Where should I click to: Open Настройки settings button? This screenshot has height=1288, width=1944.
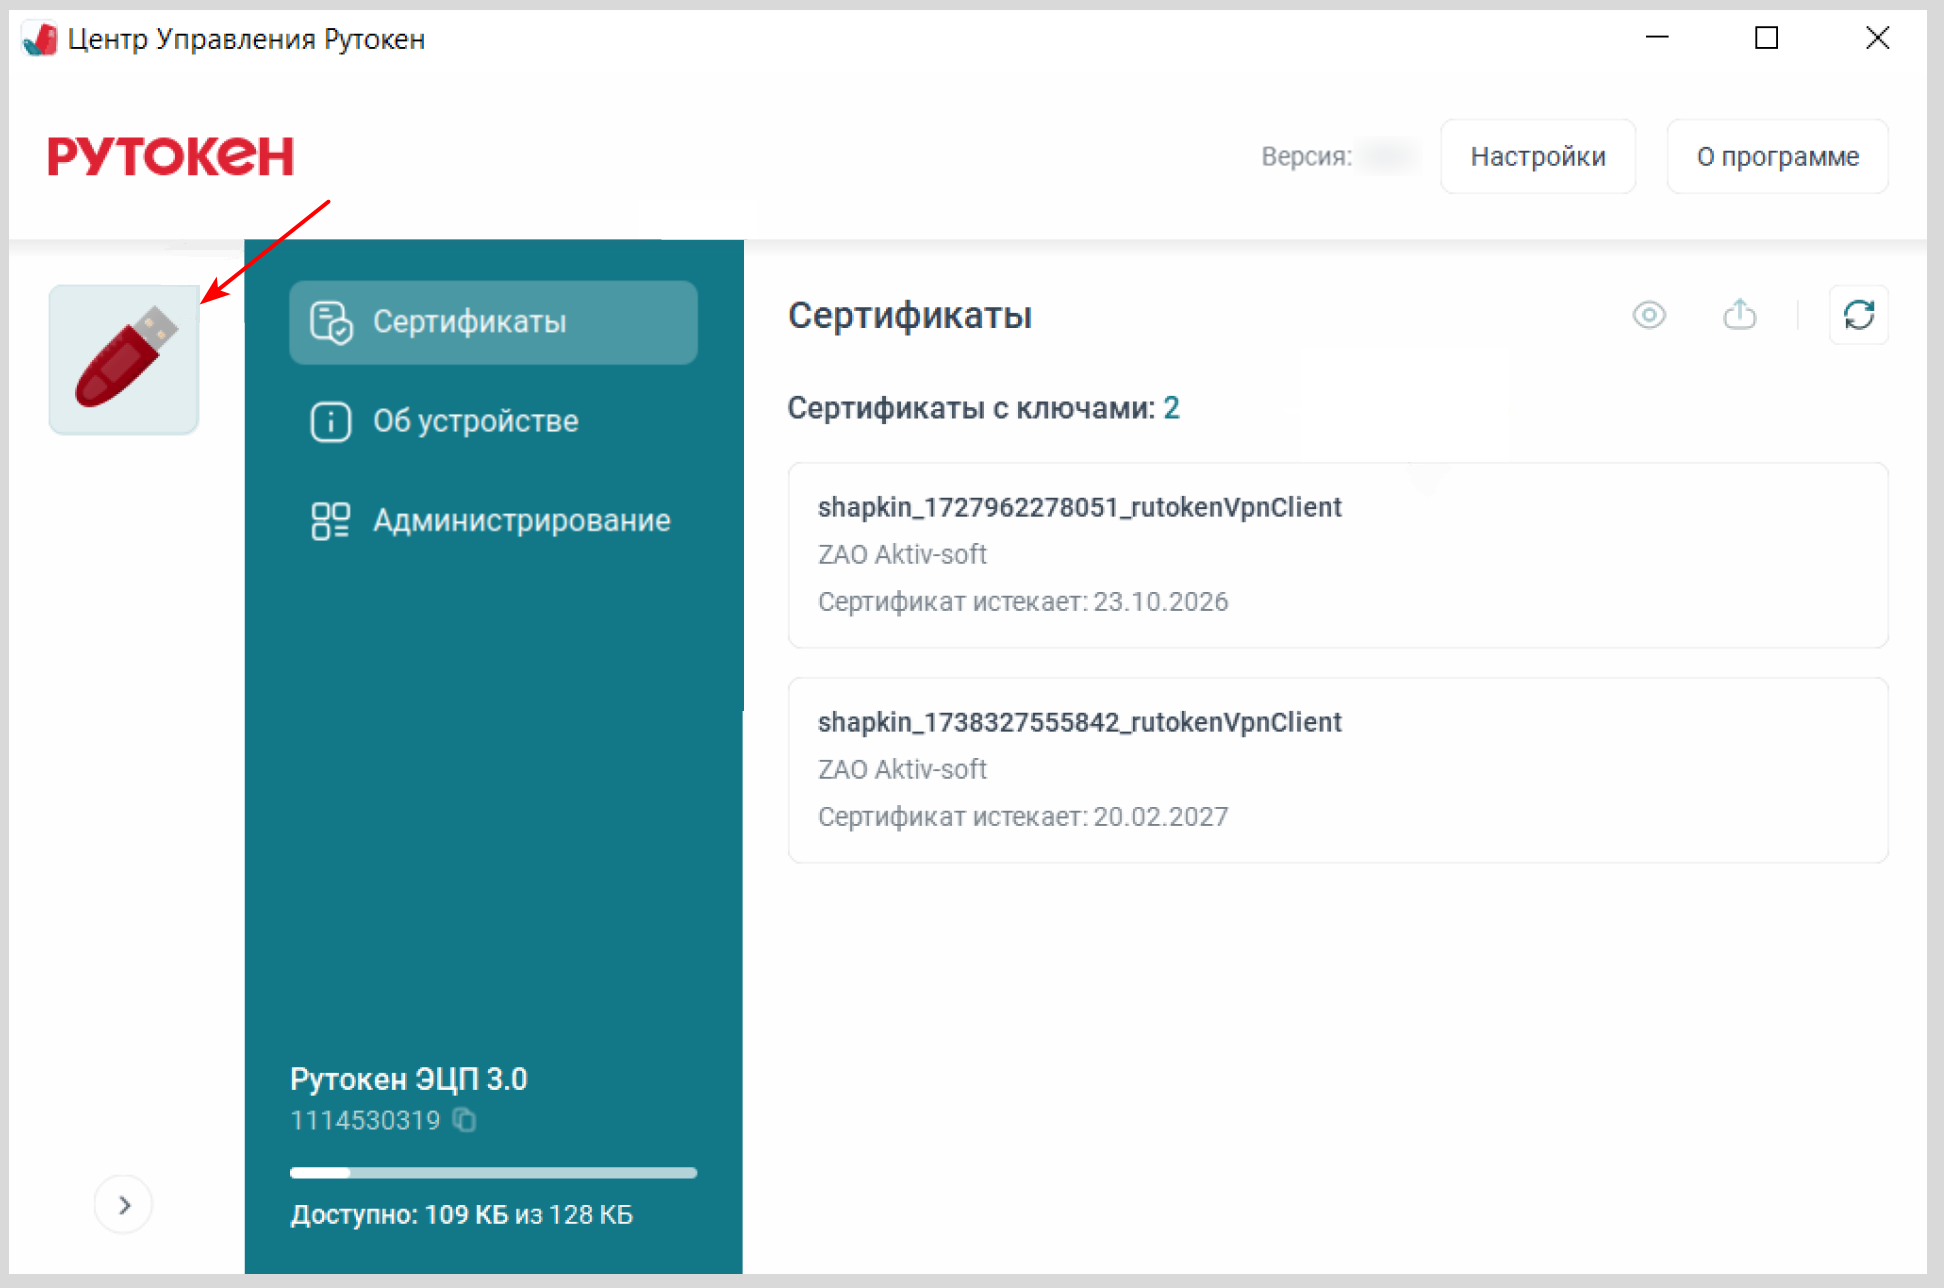tap(1537, 157)
